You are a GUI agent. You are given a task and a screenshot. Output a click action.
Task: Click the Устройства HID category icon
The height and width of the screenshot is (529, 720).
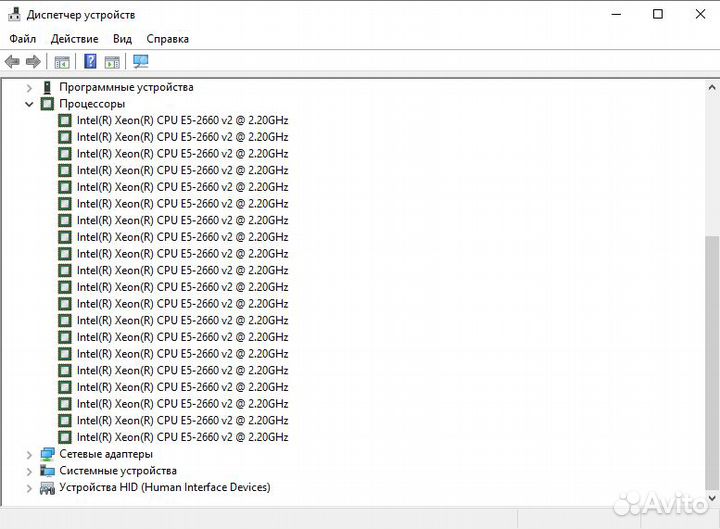pyautogui.click(x=47, y=488)
